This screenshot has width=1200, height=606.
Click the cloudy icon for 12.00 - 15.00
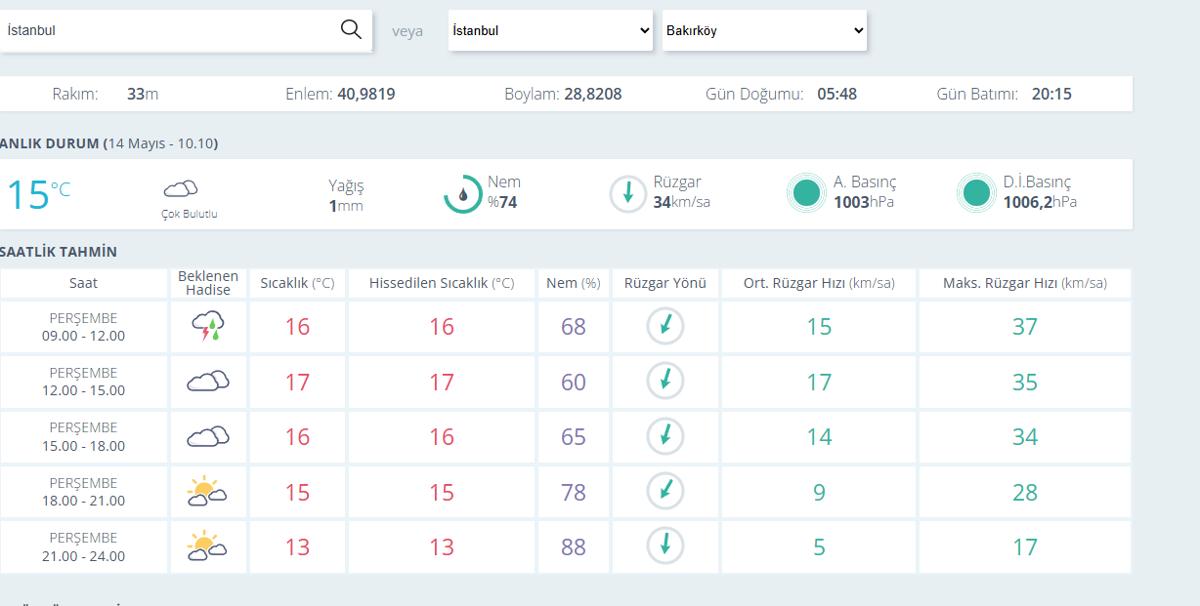[208, 381]
